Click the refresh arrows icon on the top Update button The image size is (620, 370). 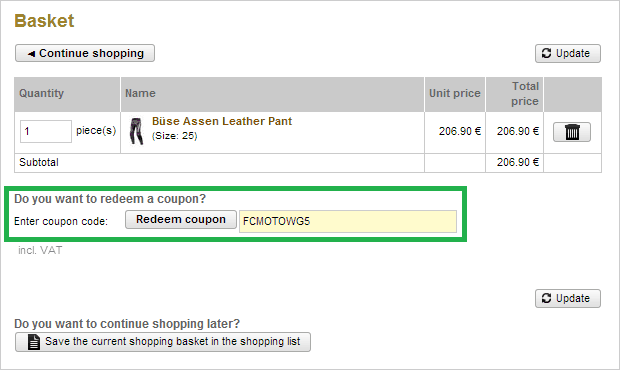pyautogui.click(x=546, y=53)
